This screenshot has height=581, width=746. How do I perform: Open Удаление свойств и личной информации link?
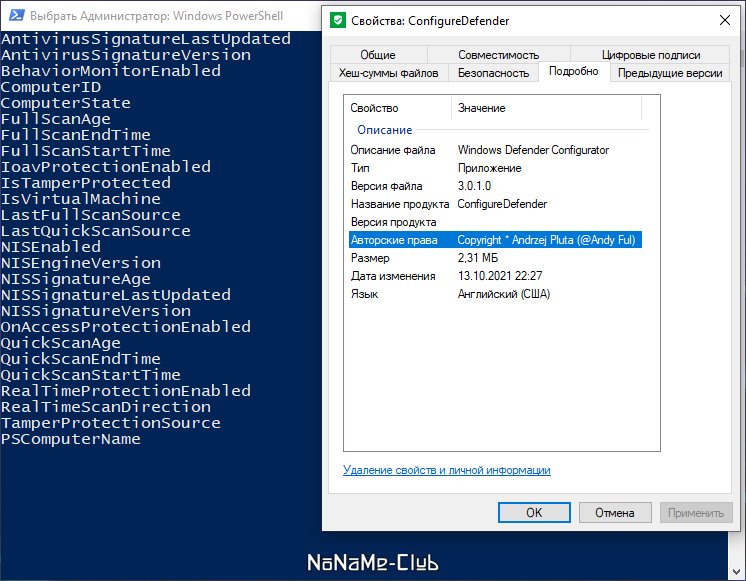click(447, 470)
